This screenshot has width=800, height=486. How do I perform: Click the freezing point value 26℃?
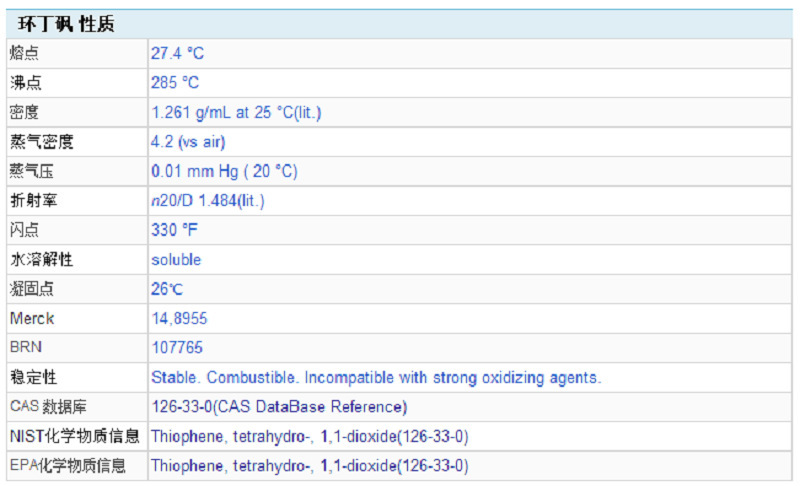[167, 289]
